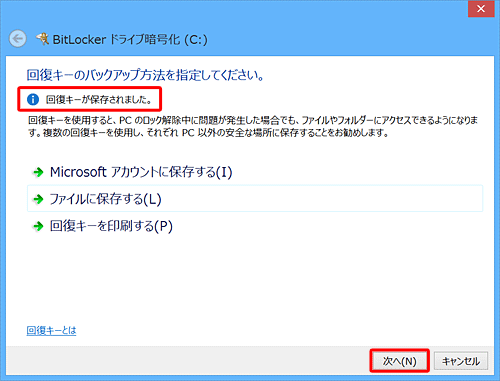Click the キャンセル button
This screenshot has width=500, height=381.
[461, 361]
